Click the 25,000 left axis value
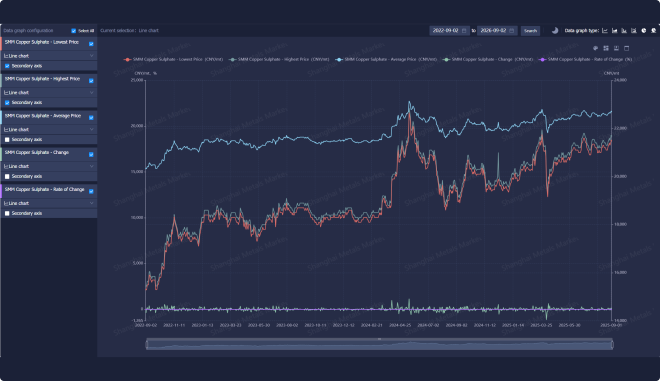The width and height of the screenshot is (660, 381). pyautogui.click(x=137, y=80)
